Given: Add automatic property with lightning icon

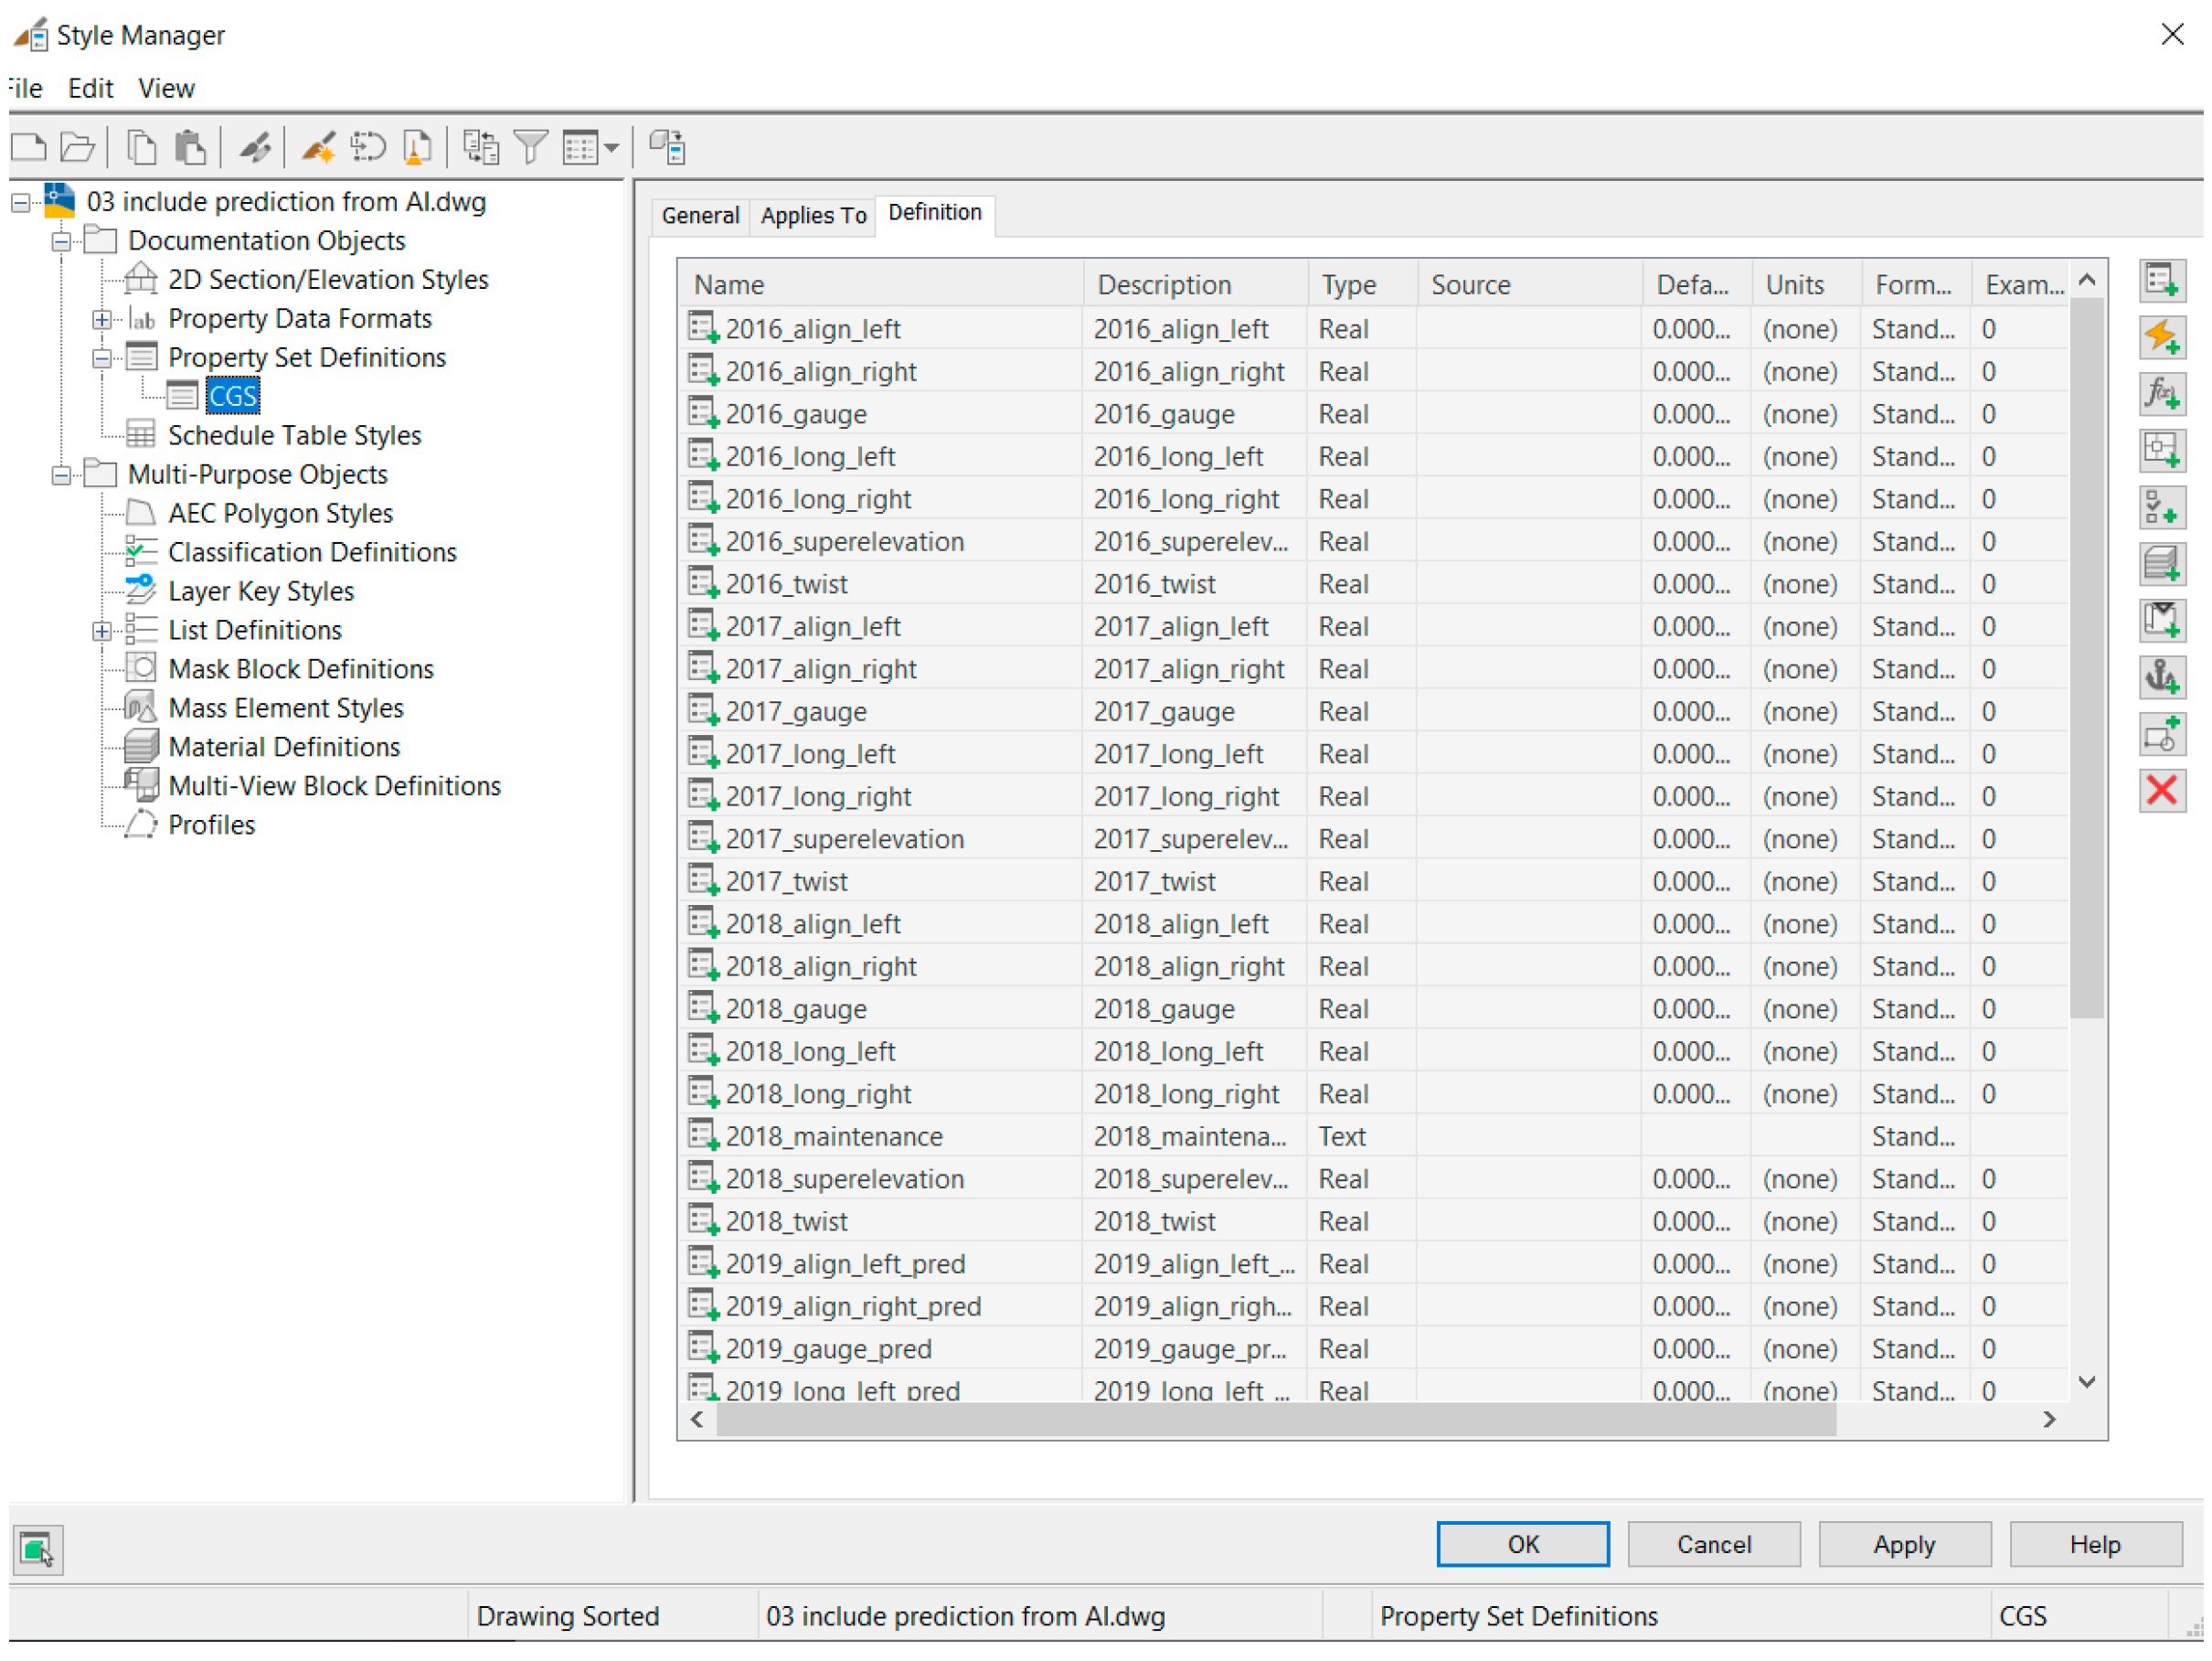Looking at the screenshot, I should [2161, 338].
